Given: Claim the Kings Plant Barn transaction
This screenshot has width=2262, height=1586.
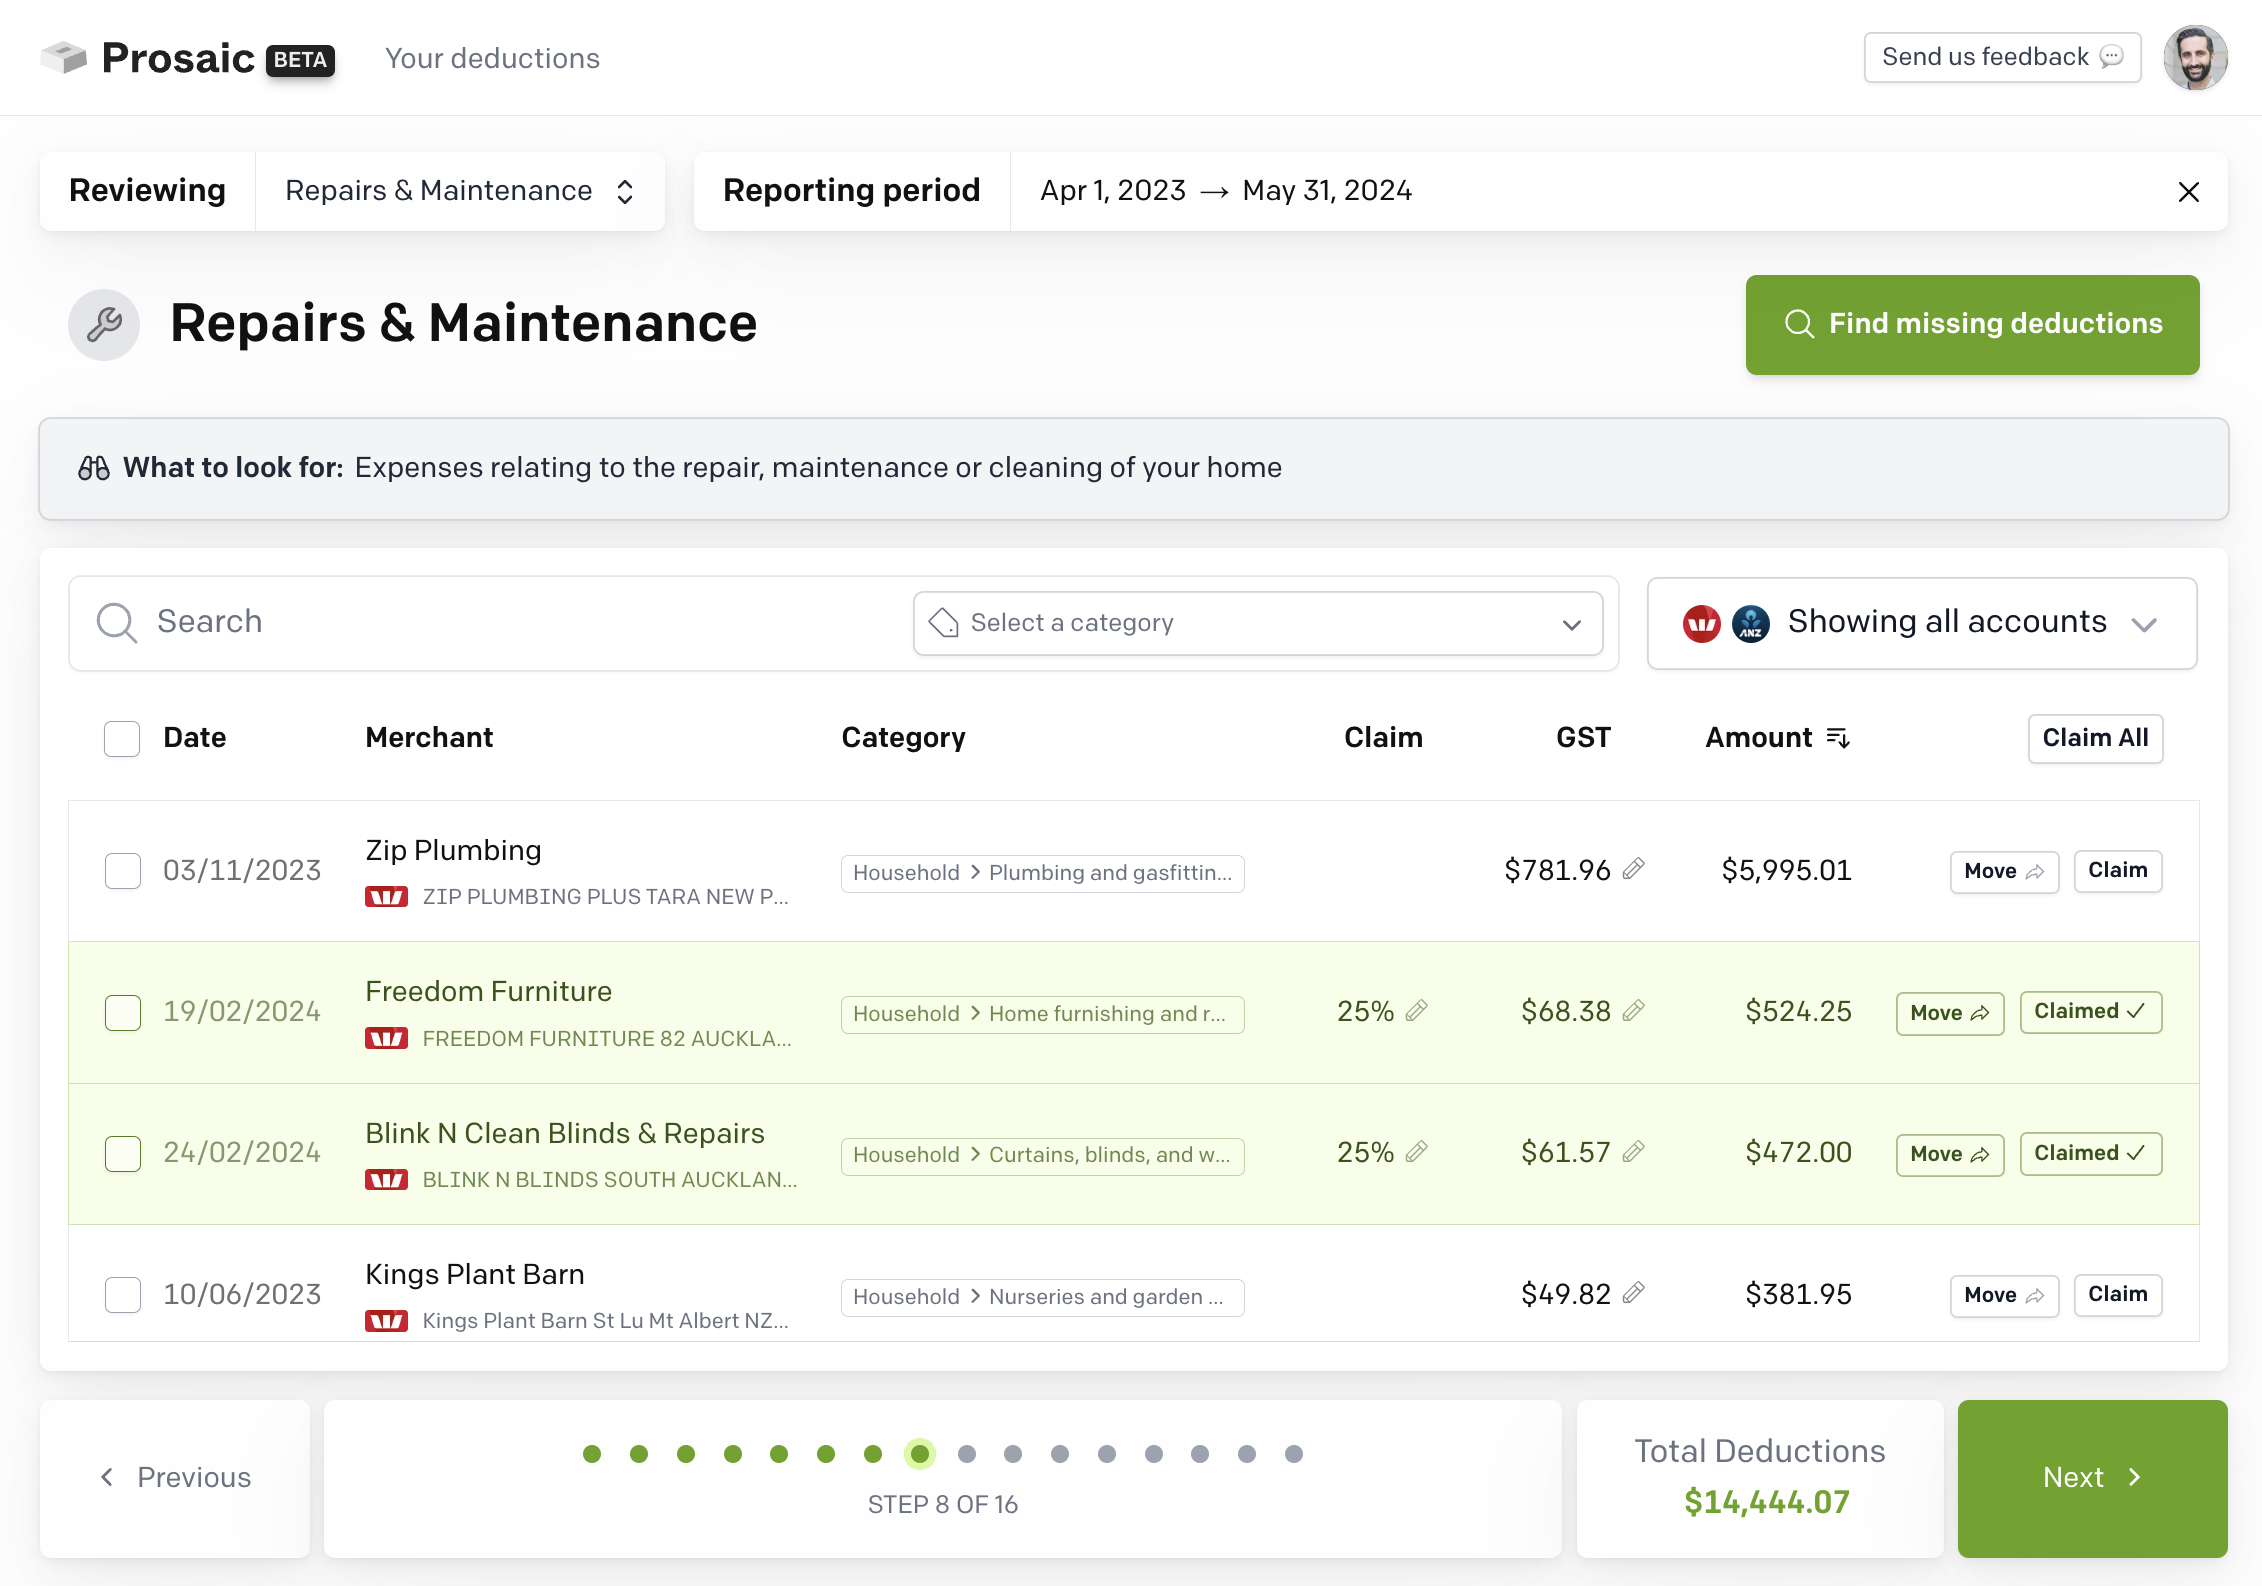Looking at the screenshot, I should (x=2117, y=1294).
